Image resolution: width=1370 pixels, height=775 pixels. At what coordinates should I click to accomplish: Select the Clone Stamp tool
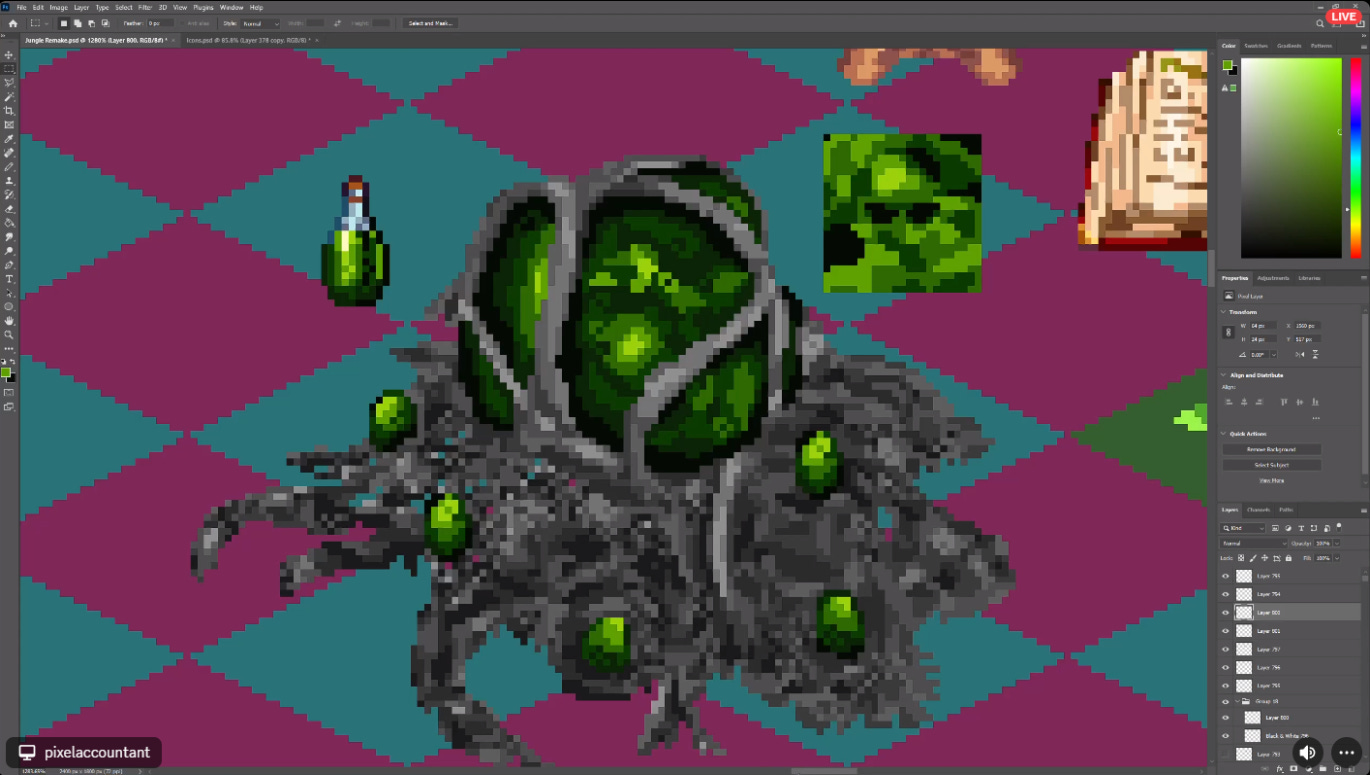(x=9, y=181)
